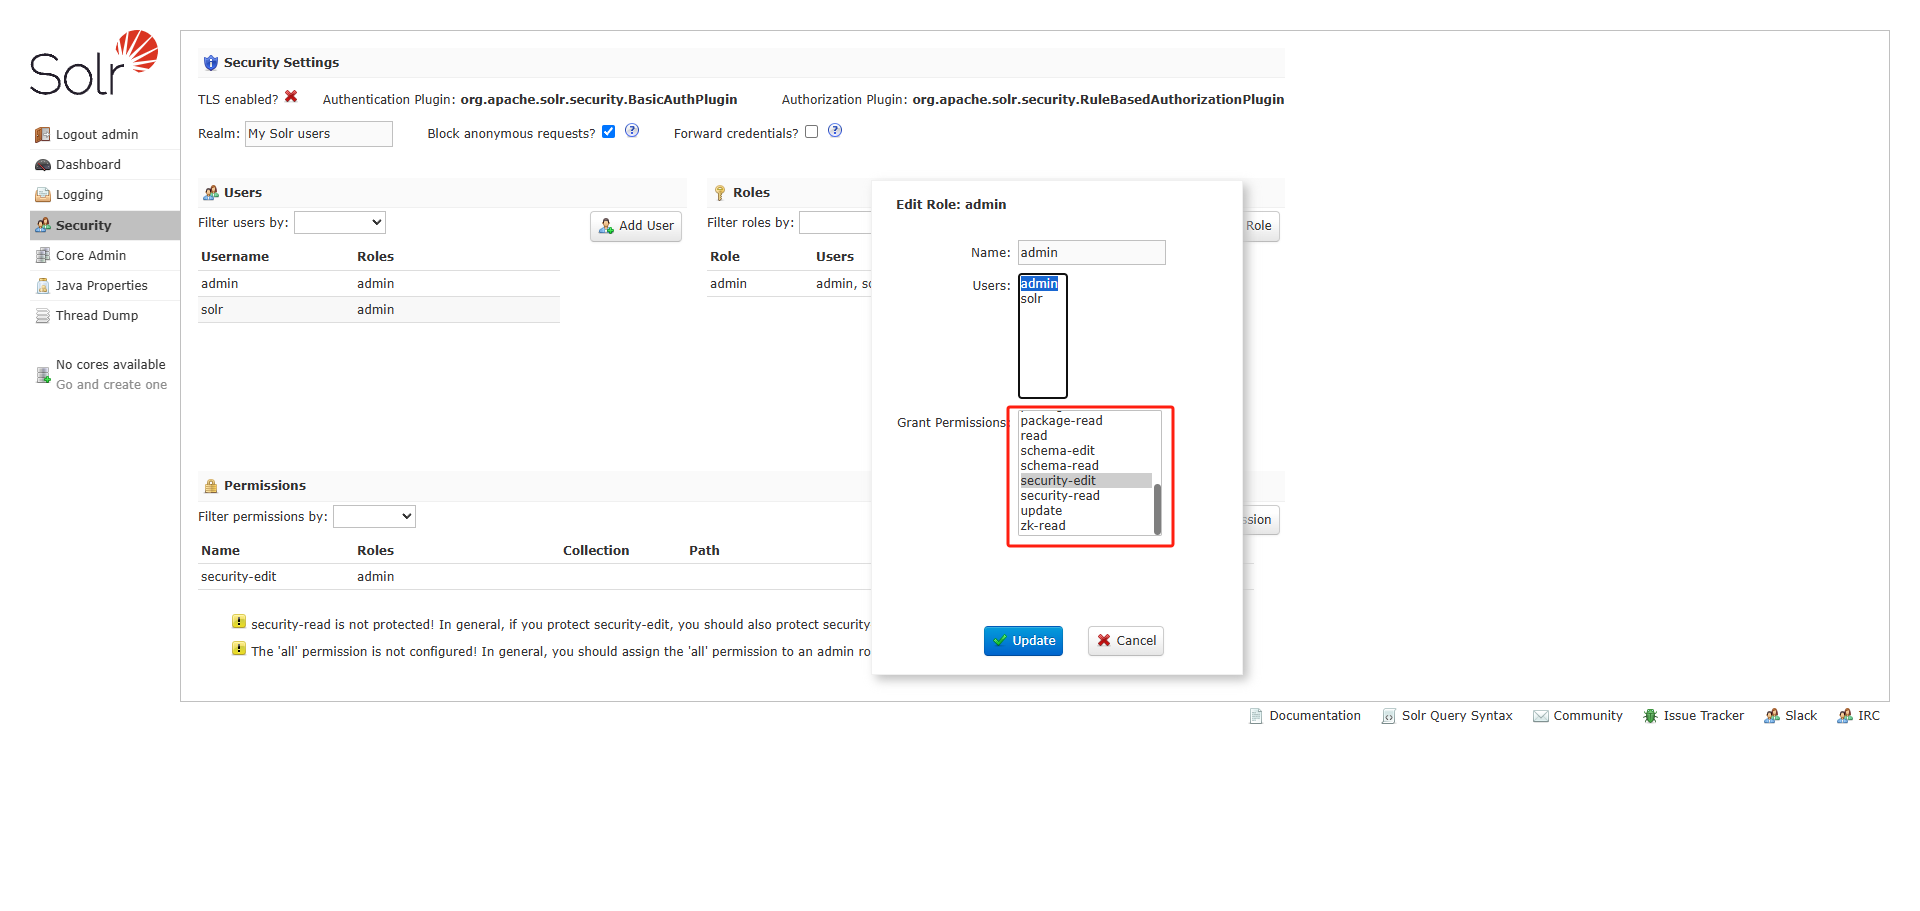
Task: Open the Filter users by dropdown
Action: point(340,223)
